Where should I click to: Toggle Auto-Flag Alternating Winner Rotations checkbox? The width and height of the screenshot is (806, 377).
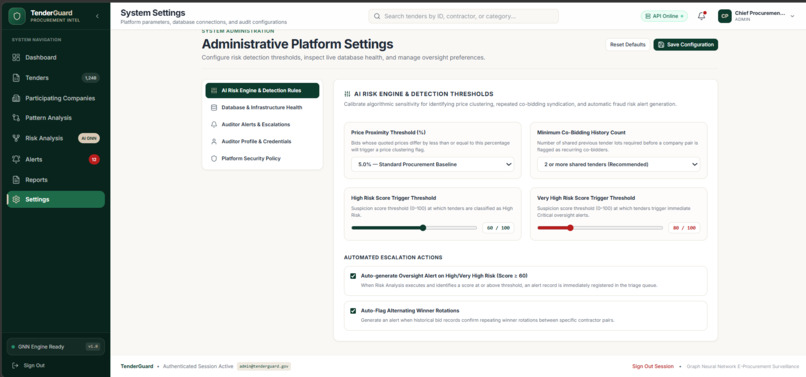pyautogui.click(x=353, y=311)
